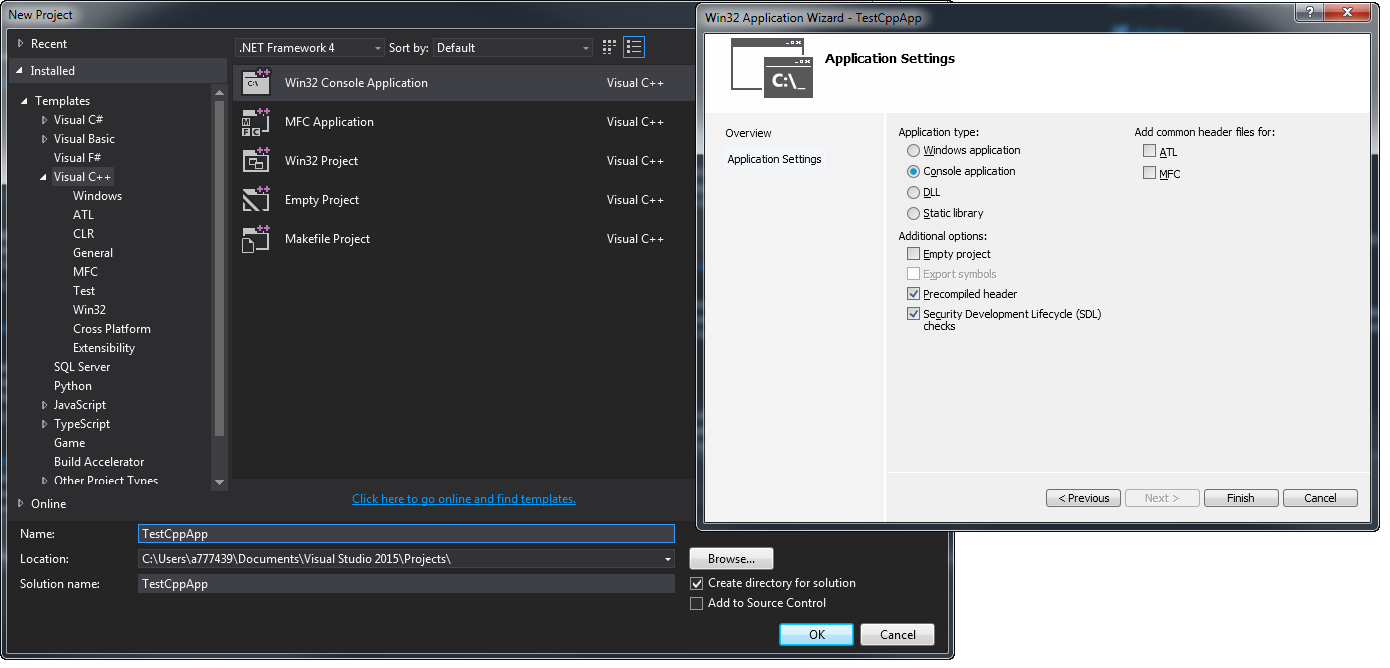Image resolution: width=1390 pixels, height=668 pixels.
Task: Confirm New Project with OK button
Action: pyautogui.click(x=817, y=635)
